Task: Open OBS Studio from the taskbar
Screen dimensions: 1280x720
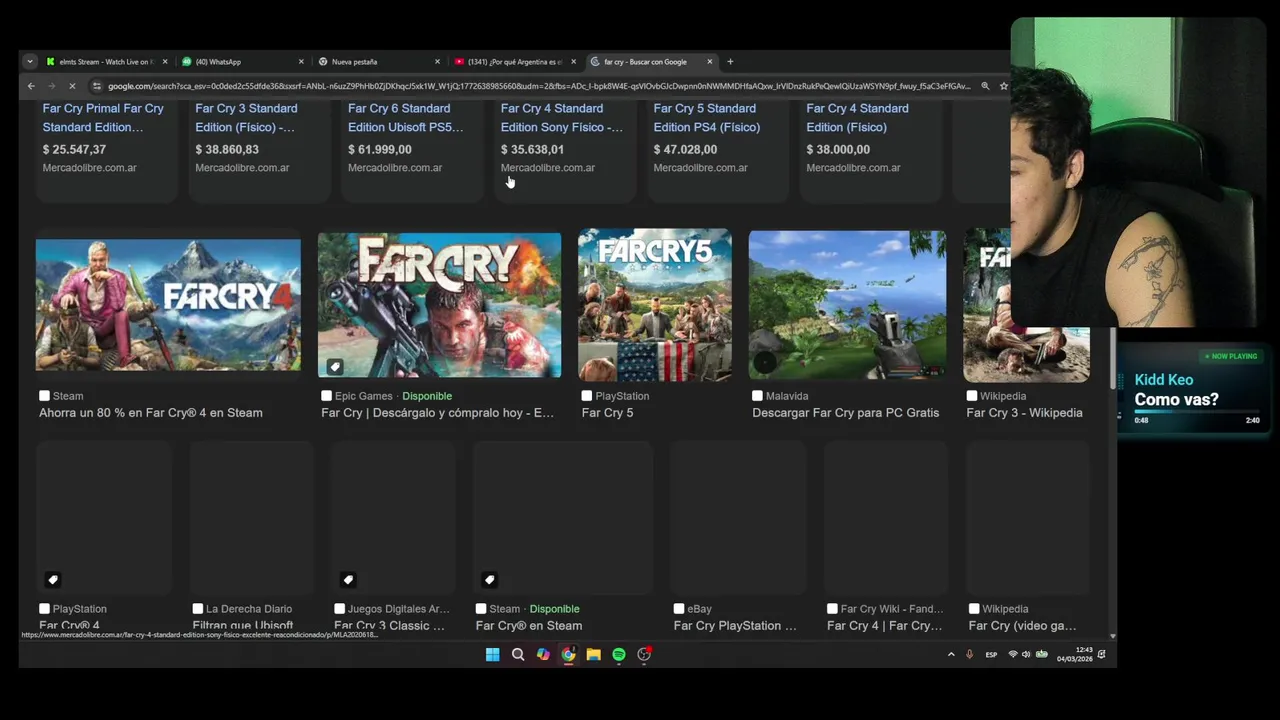Action: click(x=645, y=655)
